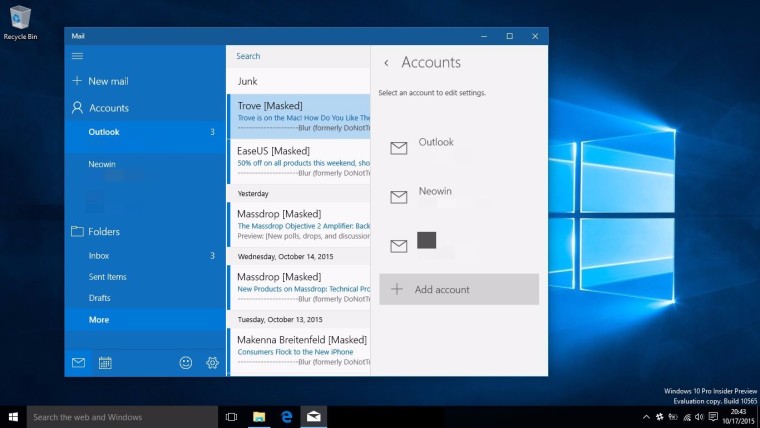The image size is (760, 428).
Task: Click Search the web and Windows box
Action: pos(122,417)
